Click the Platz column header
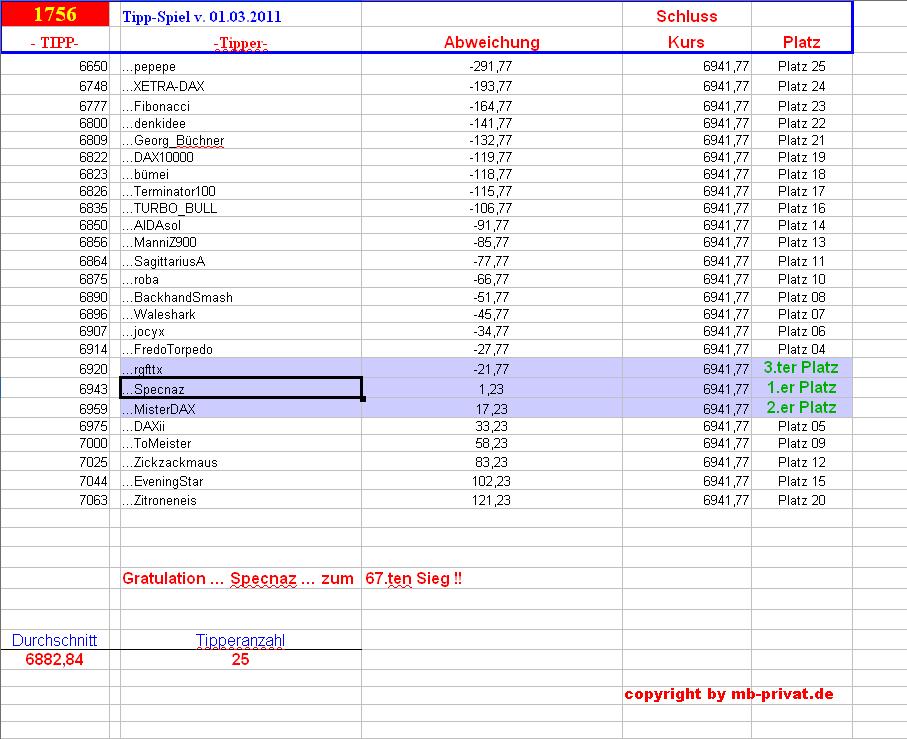The height and width of the screenshot is (739, 907). coord(801,42)
